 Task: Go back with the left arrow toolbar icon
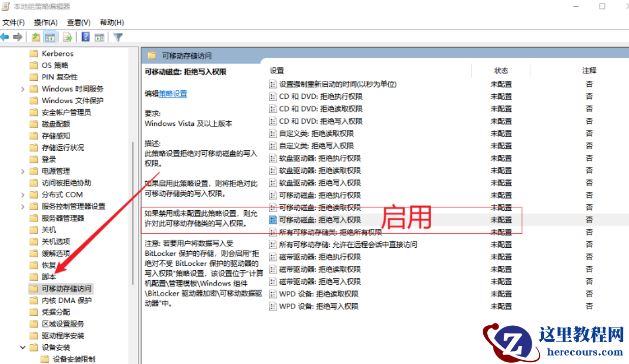(5, 37)
